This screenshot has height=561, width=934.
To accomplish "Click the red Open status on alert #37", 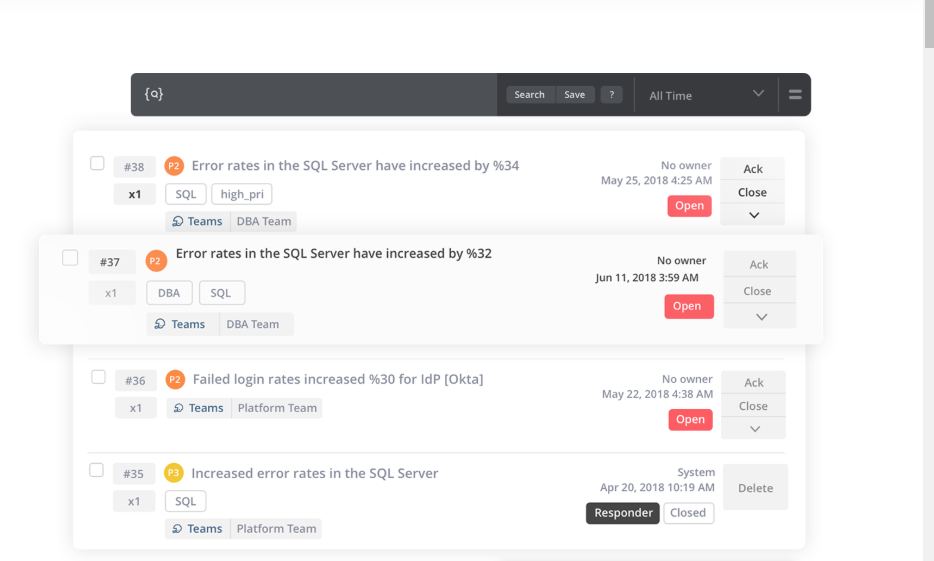I will pyautogui.click(x=688, y=306).
